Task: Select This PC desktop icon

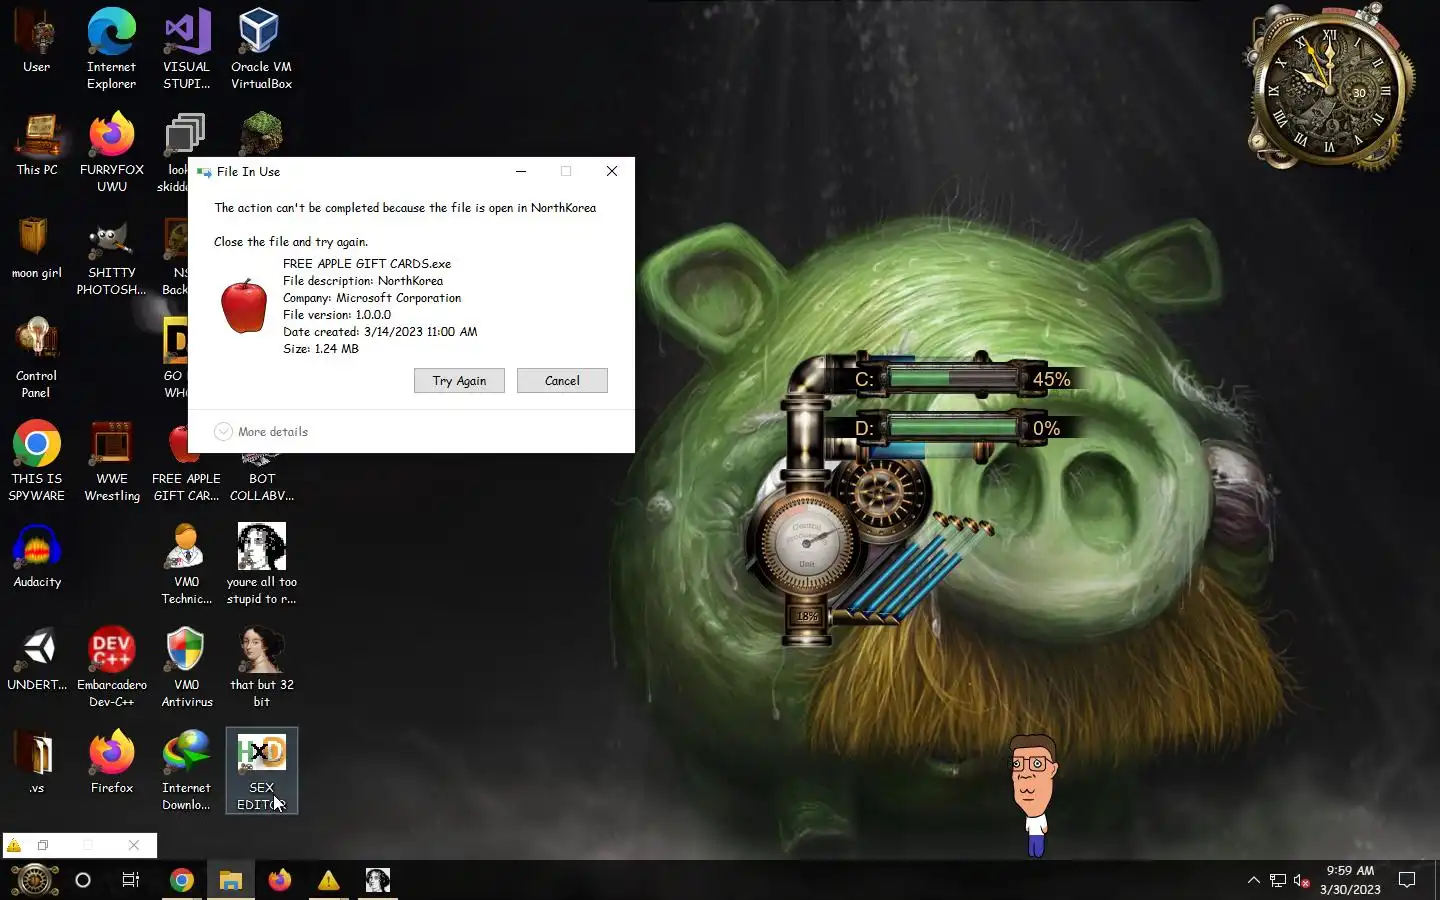Action: click(37, 145)
